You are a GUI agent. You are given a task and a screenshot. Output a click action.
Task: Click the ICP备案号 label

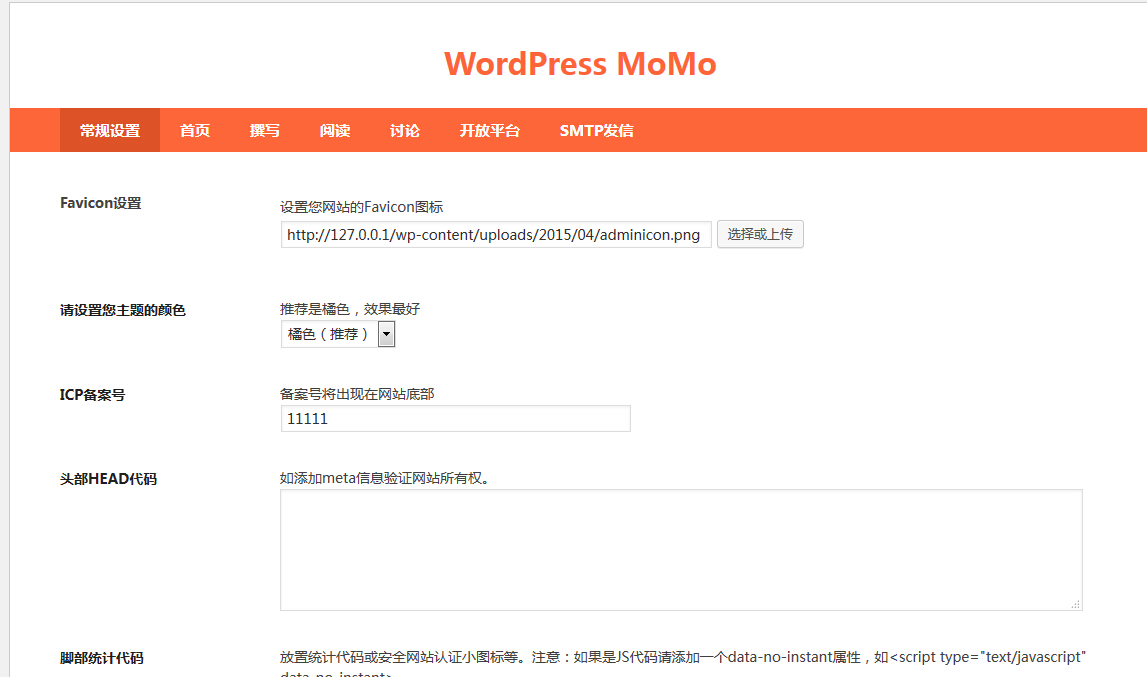coord(92,394)
